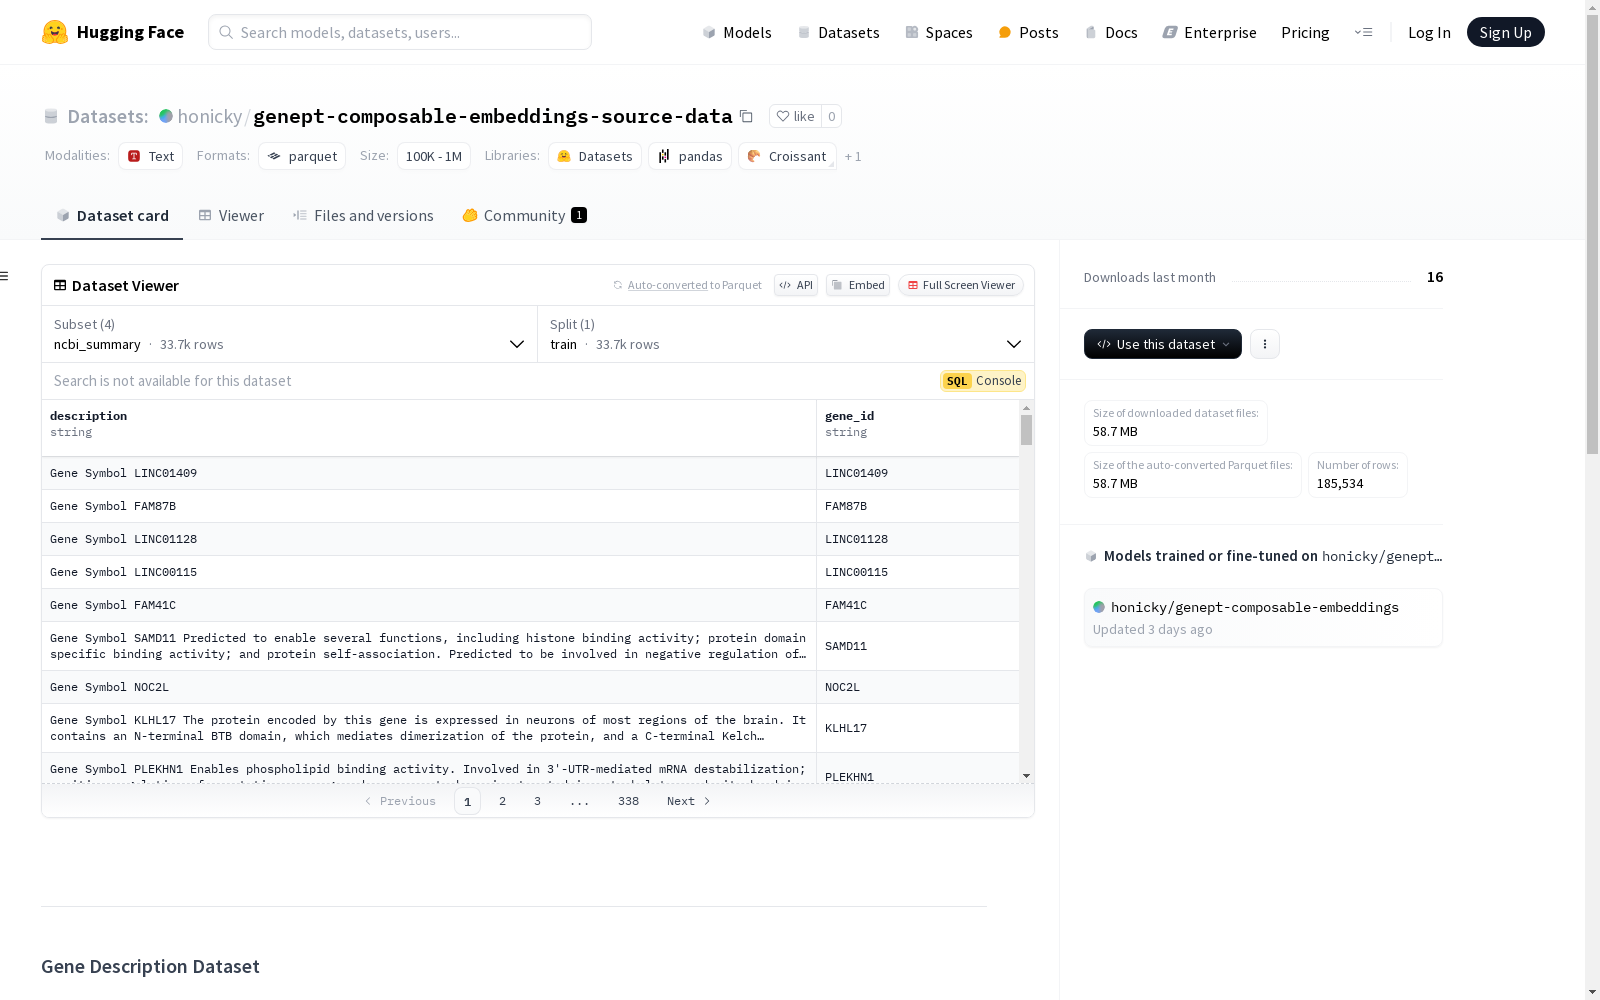The image size is (1600, 1000).
Task: Go to the Next page of rows
Action: click(x=689, y=801)
